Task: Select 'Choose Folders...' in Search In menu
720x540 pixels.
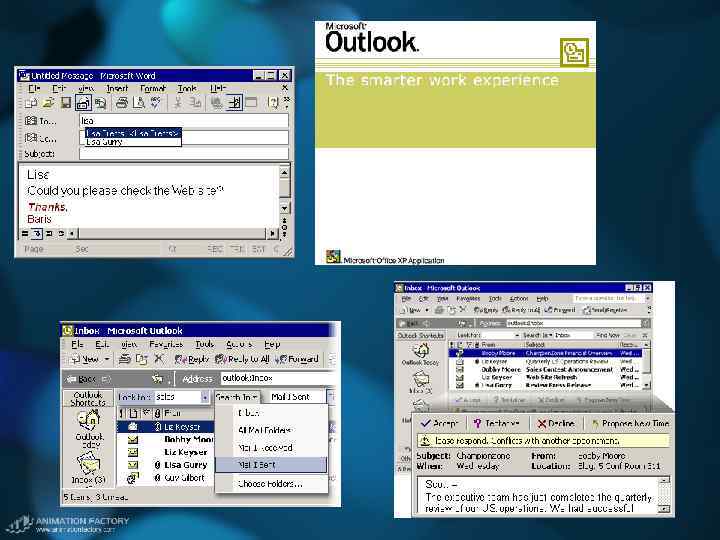Action: [x=271, y=484]
